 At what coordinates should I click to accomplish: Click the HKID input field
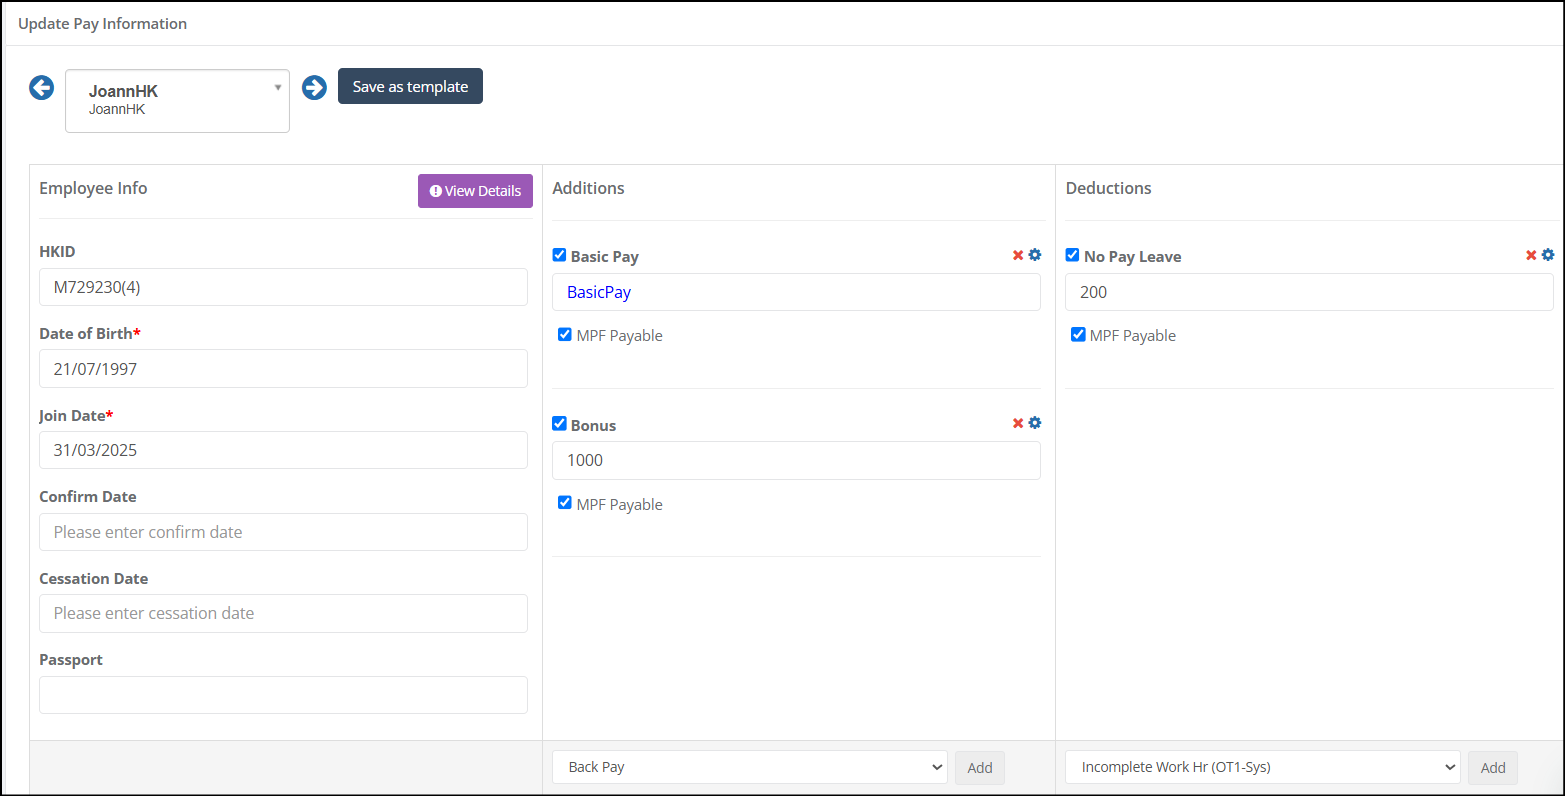coord(283,287)
